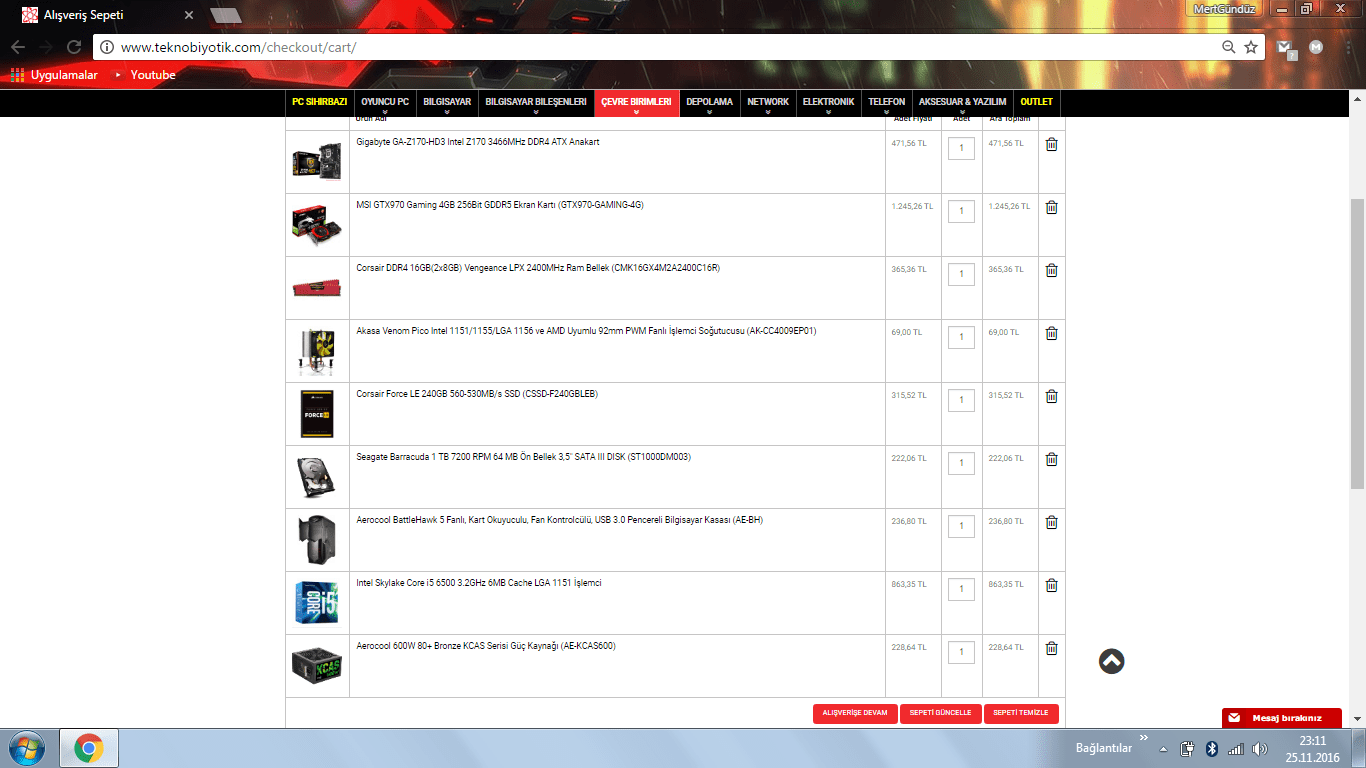This screenshot has height=768, width=1366.
Task: Click trash icon for Aerocool 600W power supply
Action: [1051, 648]
